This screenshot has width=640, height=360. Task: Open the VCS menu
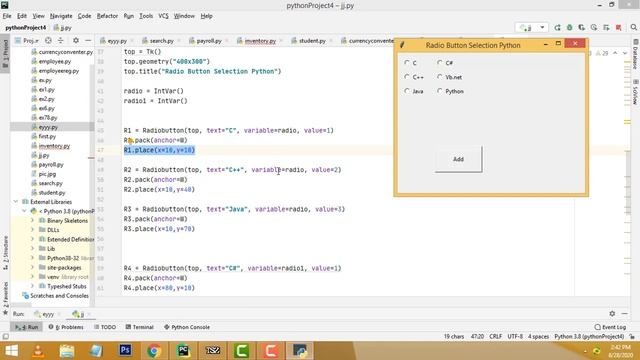(163, 16)
